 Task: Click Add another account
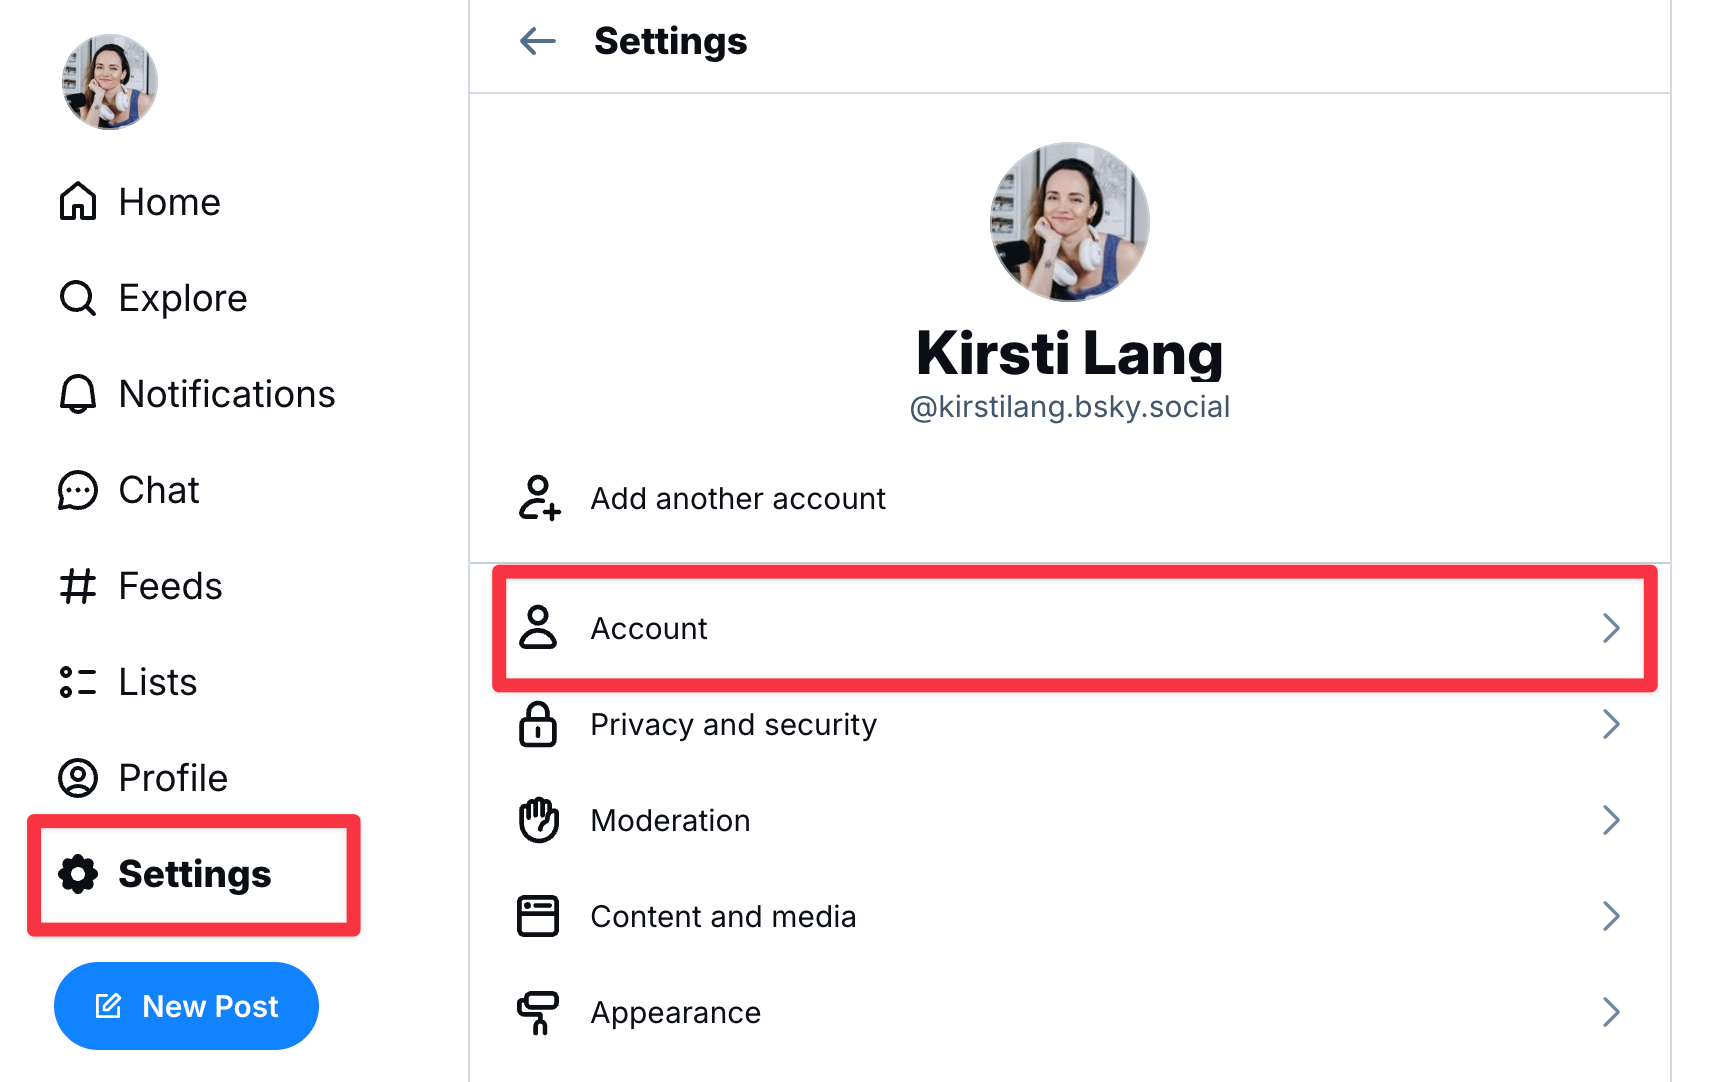pos(737,498)
